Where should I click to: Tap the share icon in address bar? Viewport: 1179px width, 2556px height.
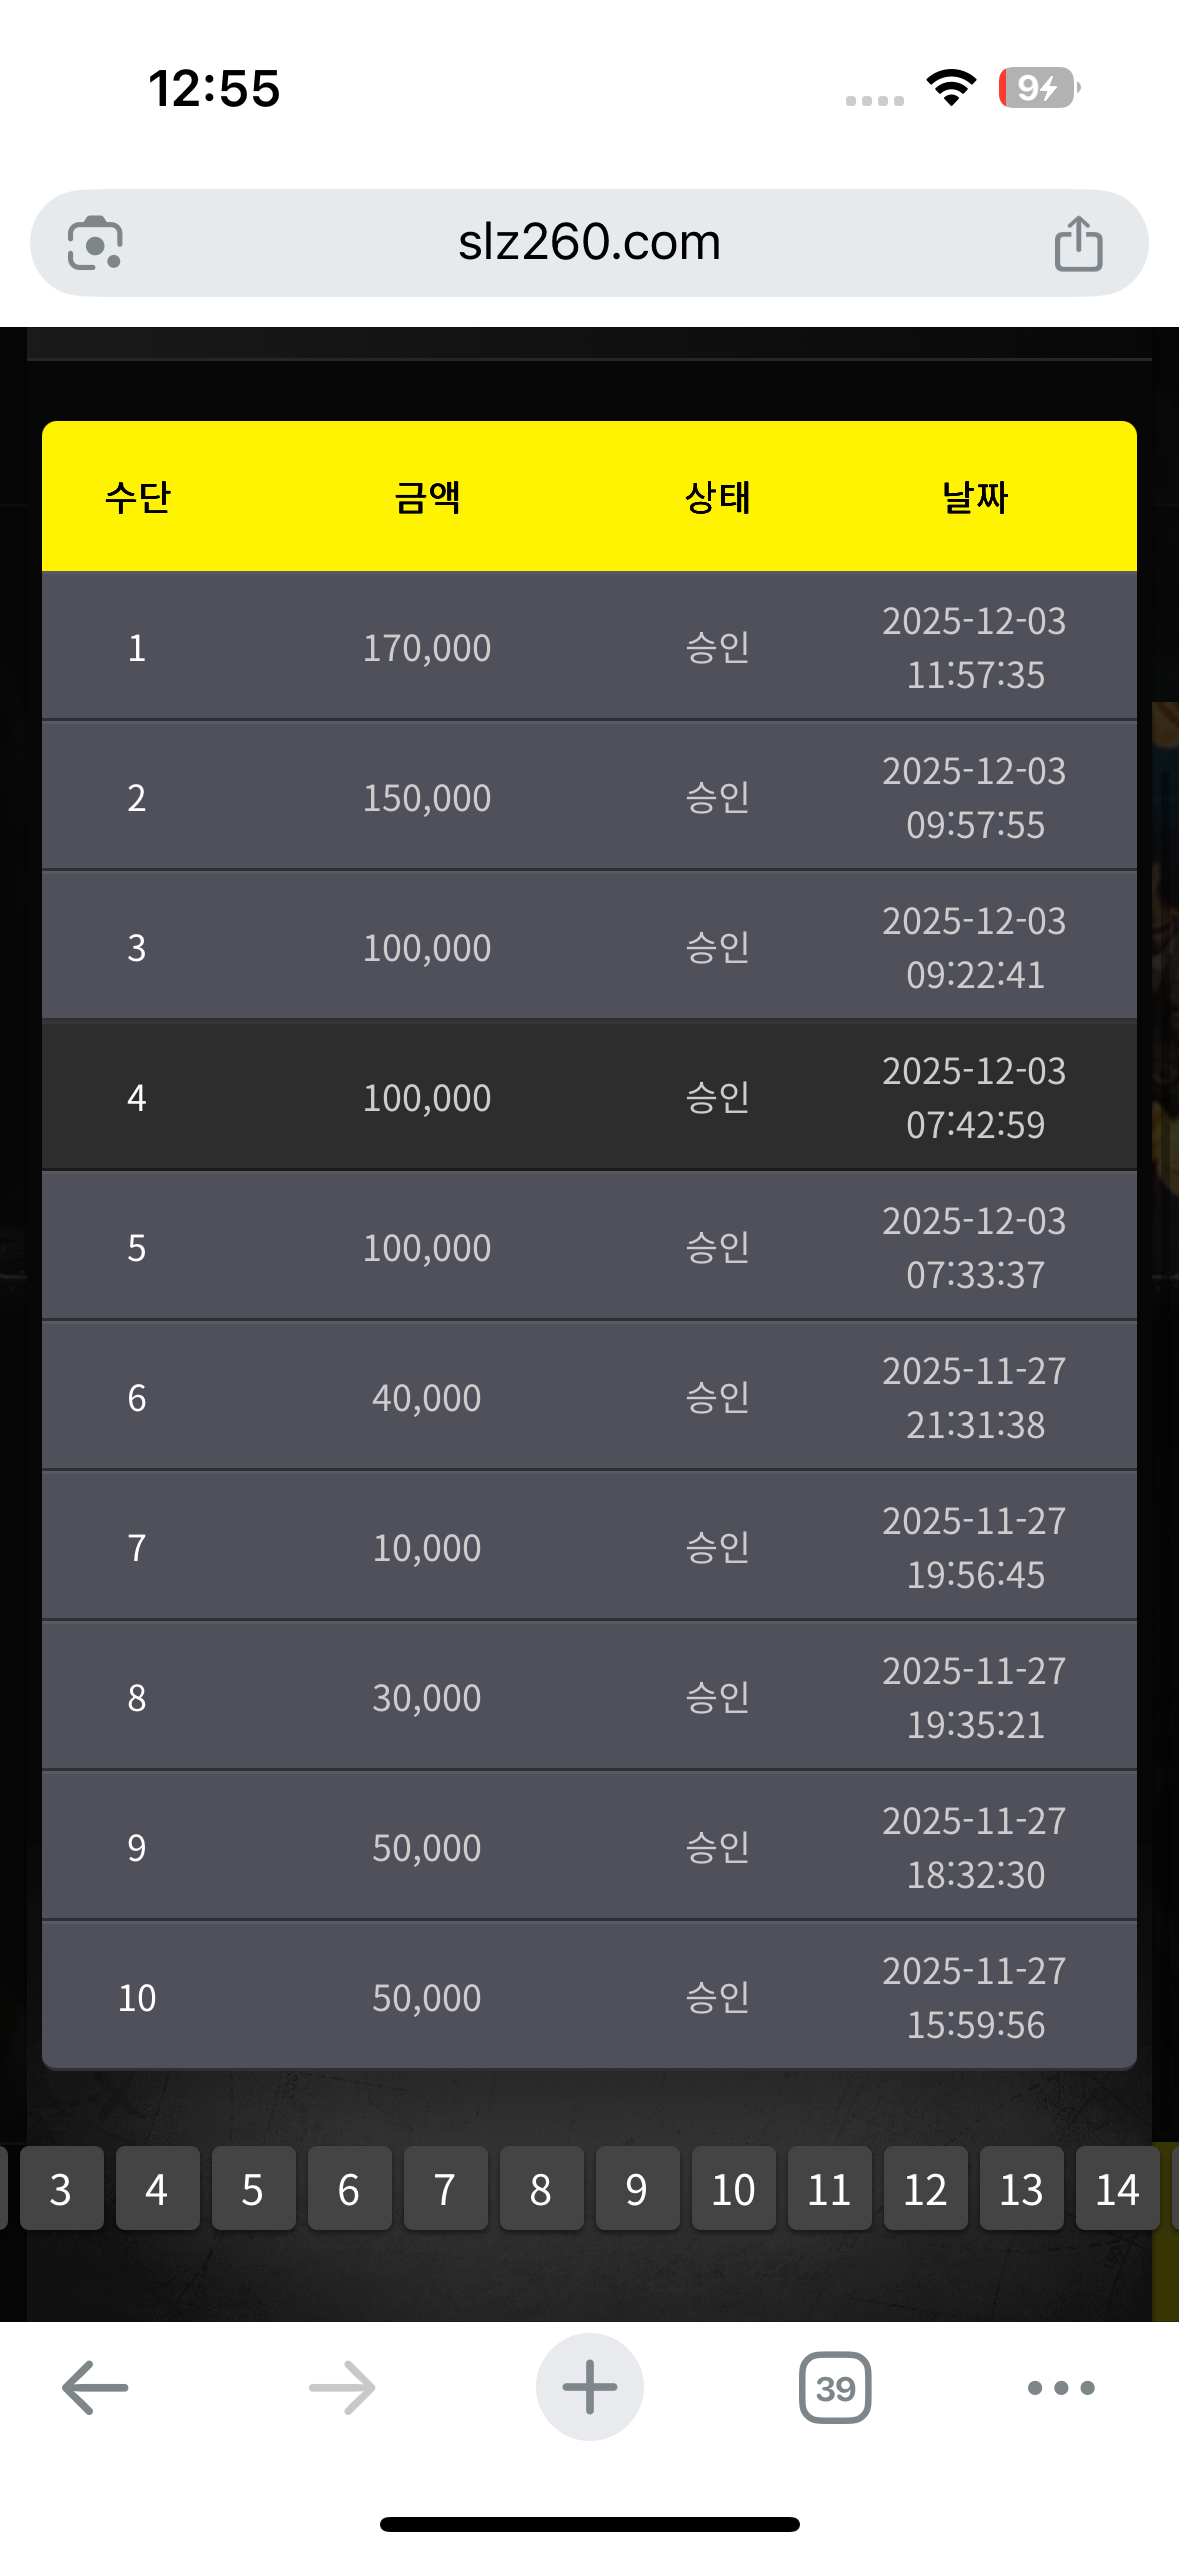1078,243
